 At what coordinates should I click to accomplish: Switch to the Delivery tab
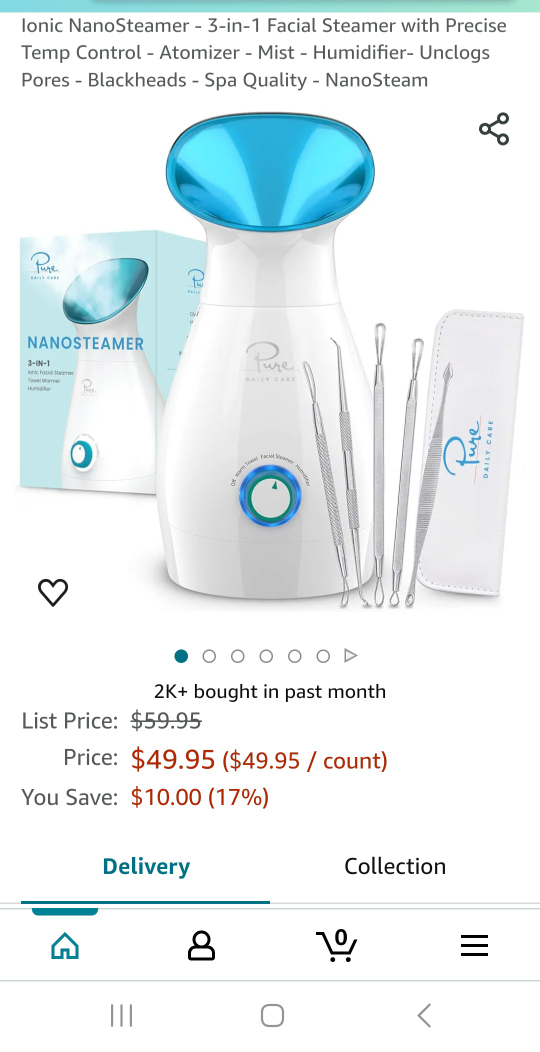click(x=146, y=866)
